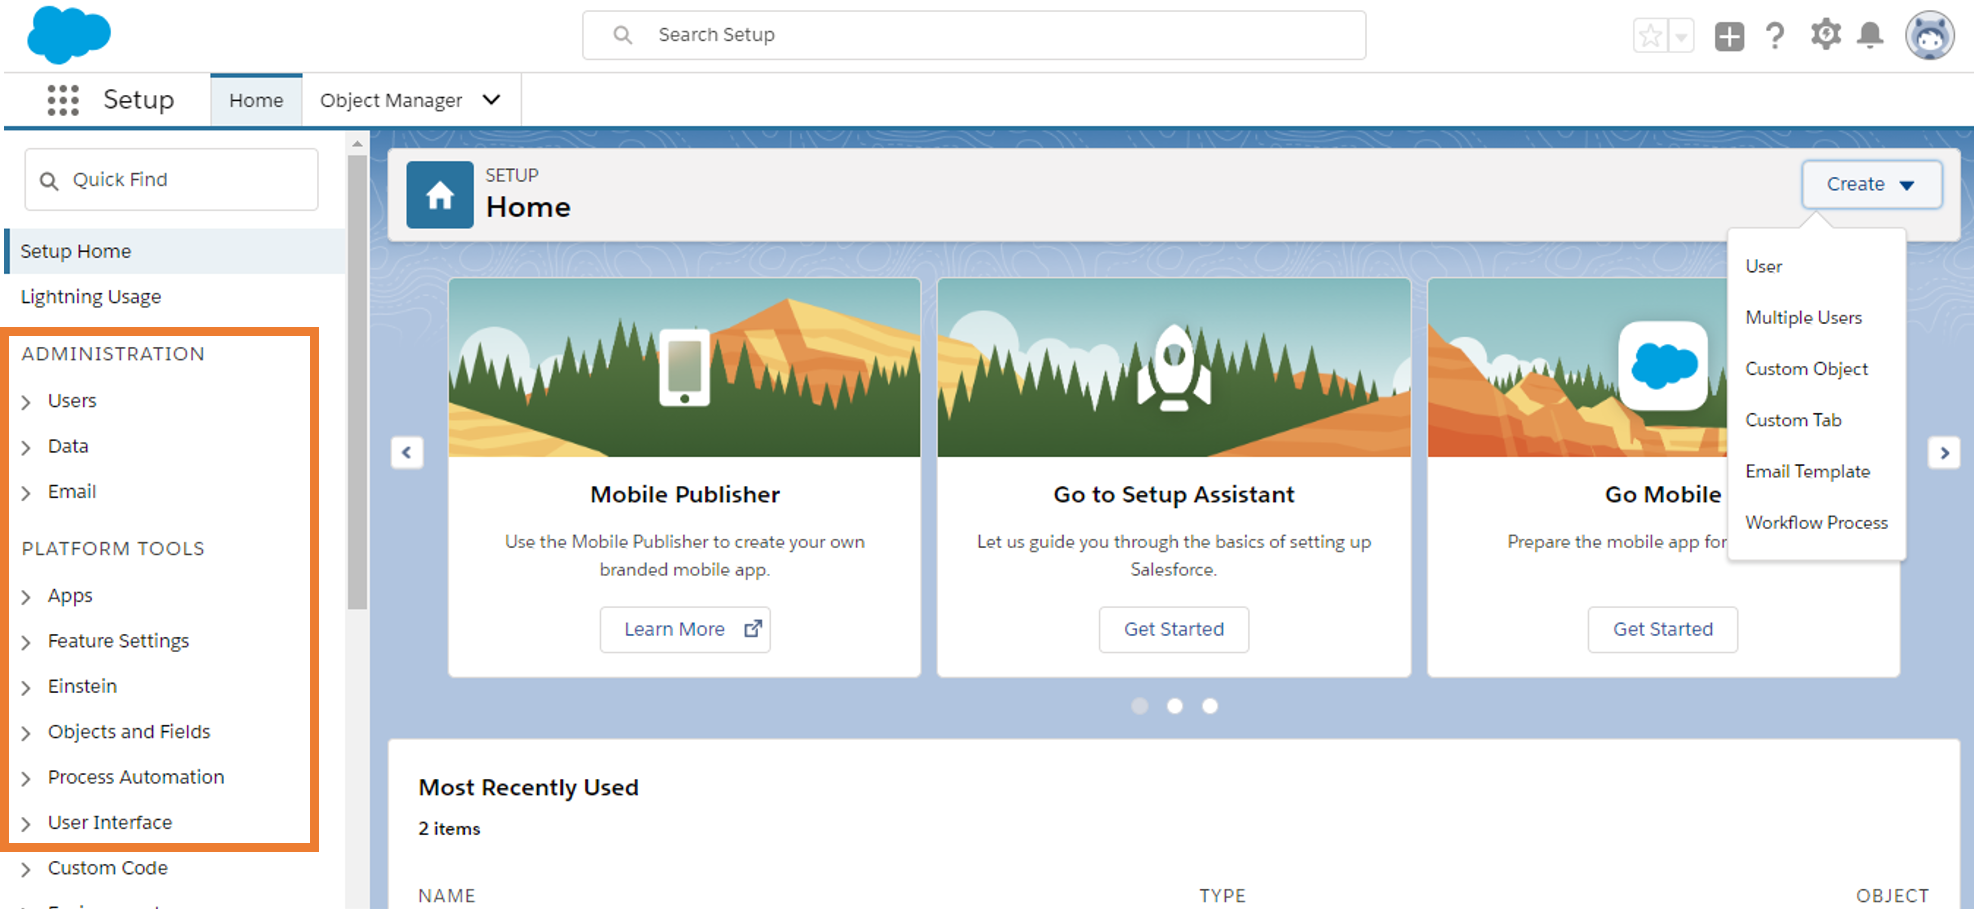
Task: Select the first carousel indicator dot
Action: (x=1139, y=706)
